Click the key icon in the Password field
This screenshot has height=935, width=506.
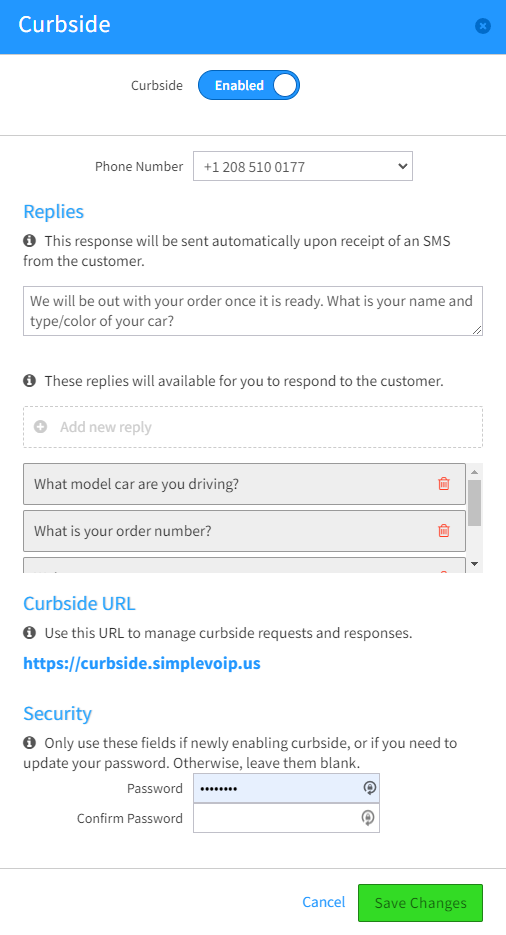[369, 788]
